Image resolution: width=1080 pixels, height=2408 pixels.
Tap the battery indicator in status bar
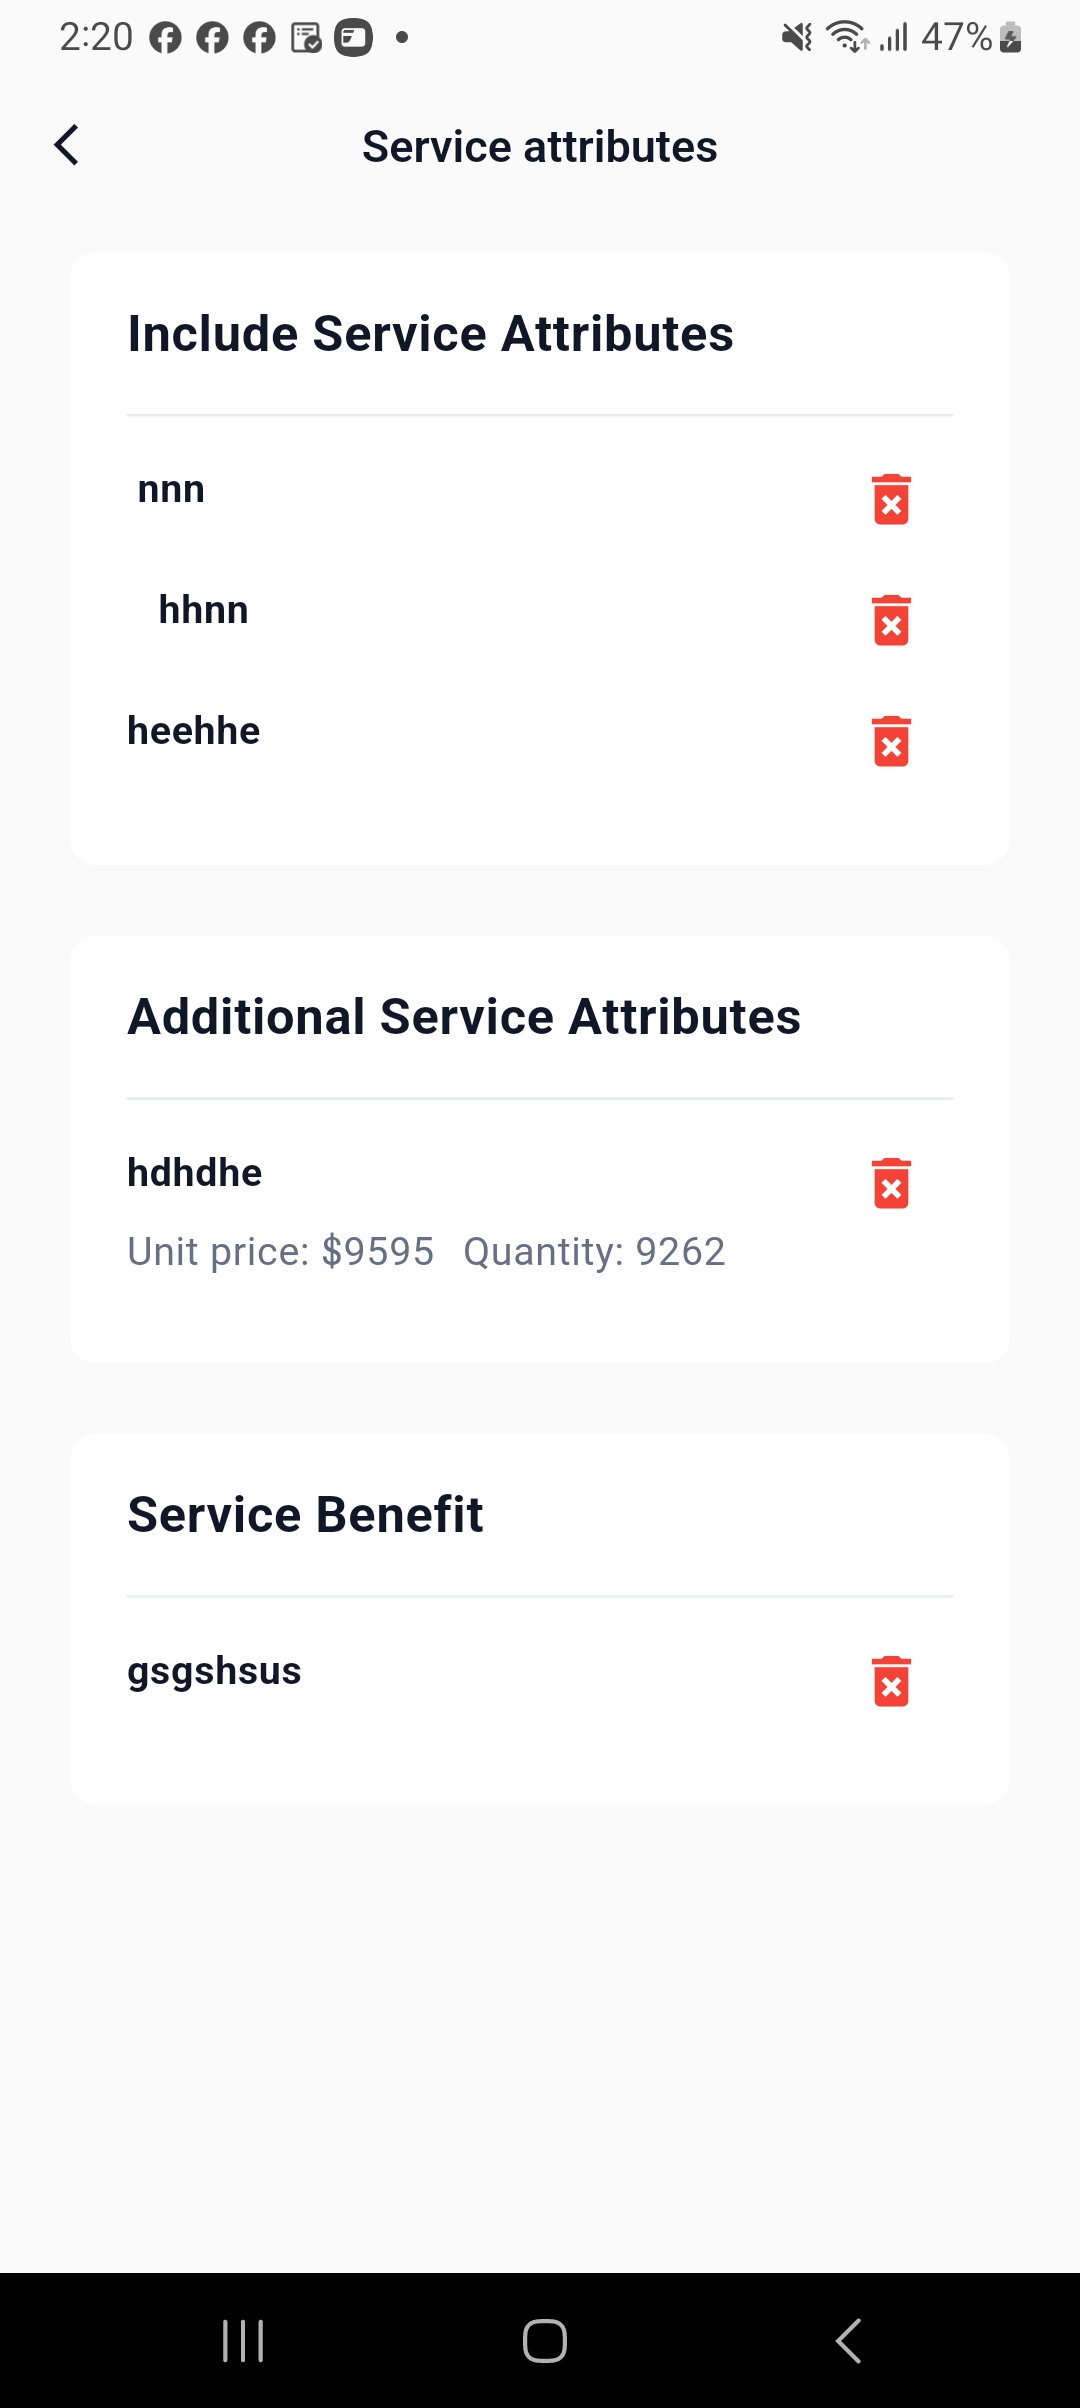click(1010, 37)
